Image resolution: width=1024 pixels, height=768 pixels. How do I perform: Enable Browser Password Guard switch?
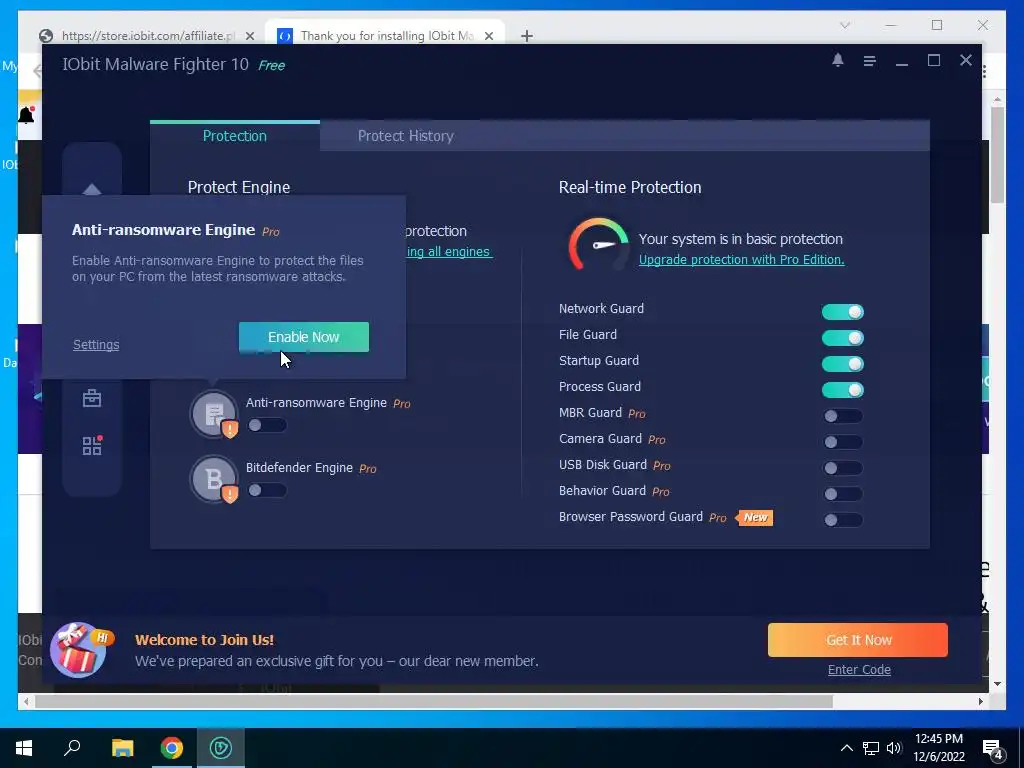(x=842, y=520)
